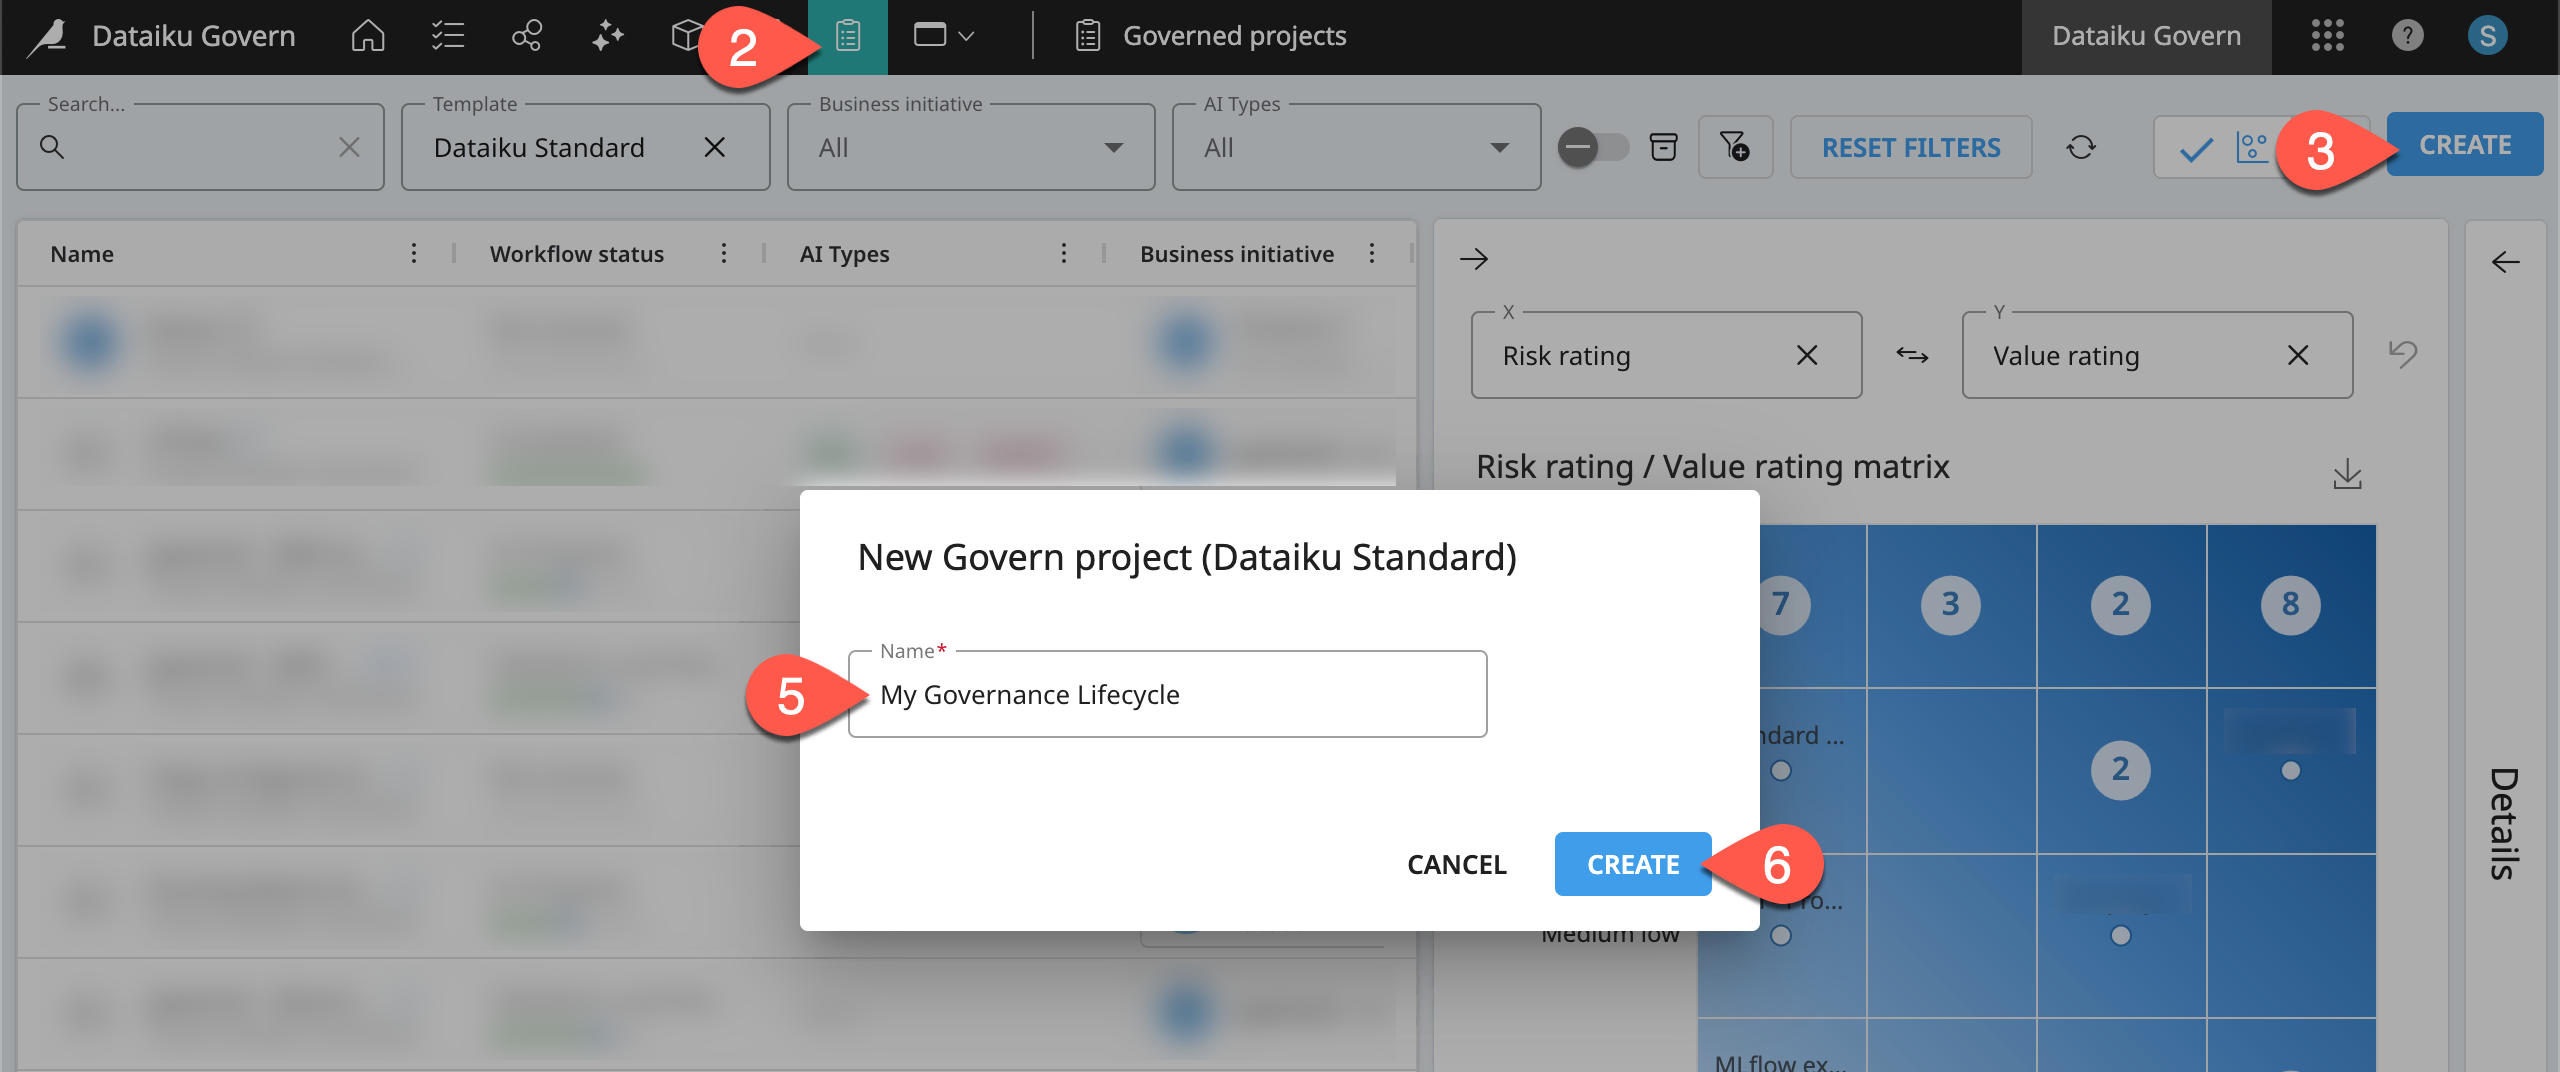Add a new filter using the funnel-plus icon
Viewport: 2560px width, 1072px height.
click(x=1736, y=147)
